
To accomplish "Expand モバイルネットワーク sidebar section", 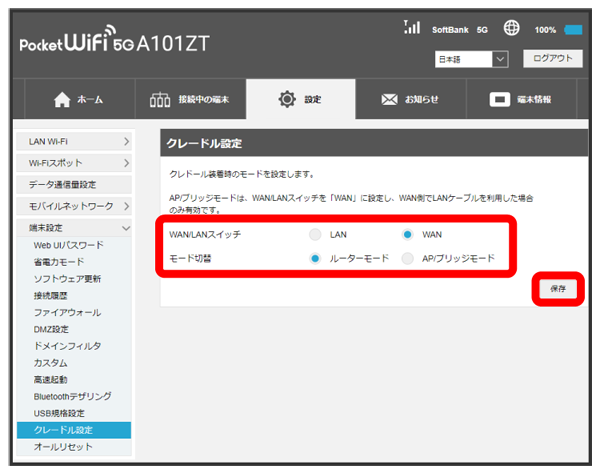I will (x=73, y=206).
